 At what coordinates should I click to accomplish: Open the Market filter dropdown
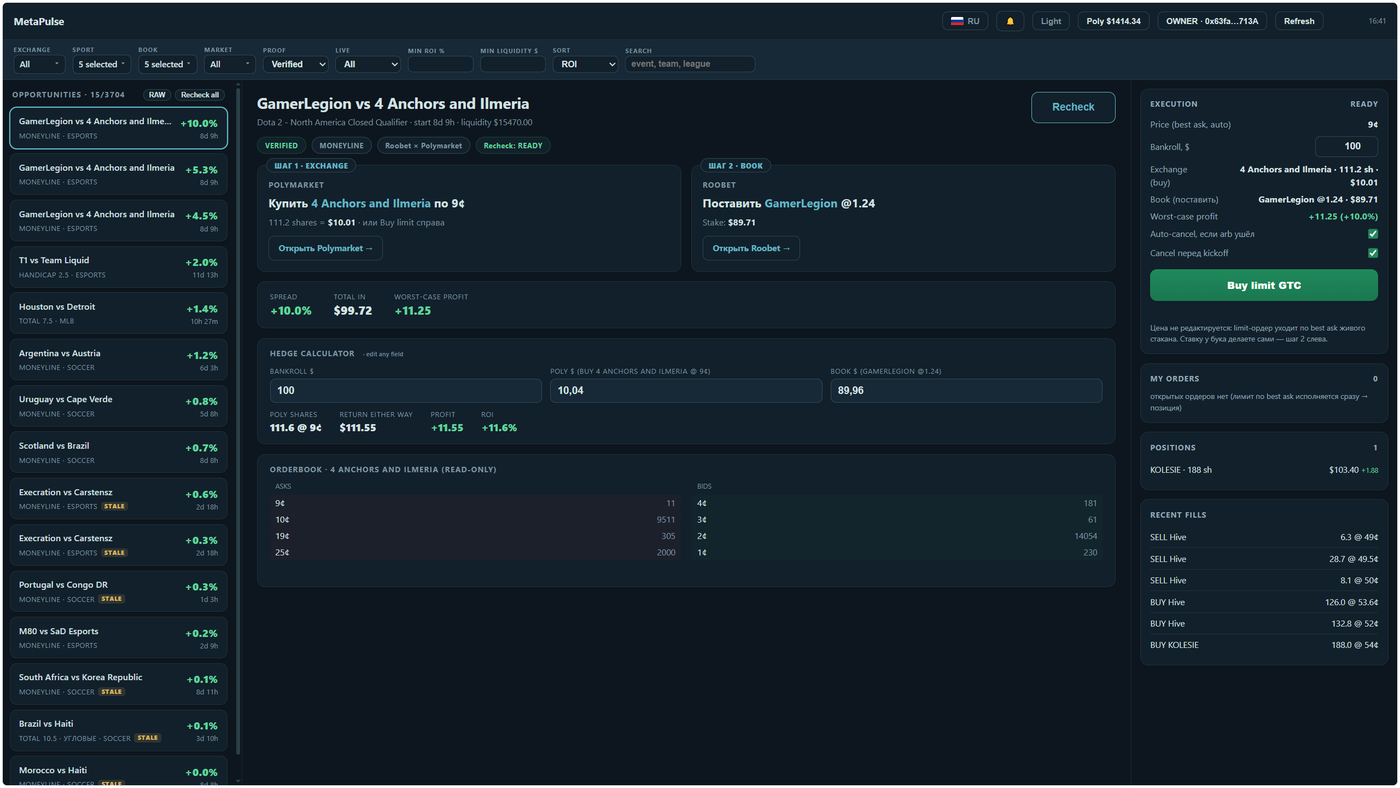[229, 64]
